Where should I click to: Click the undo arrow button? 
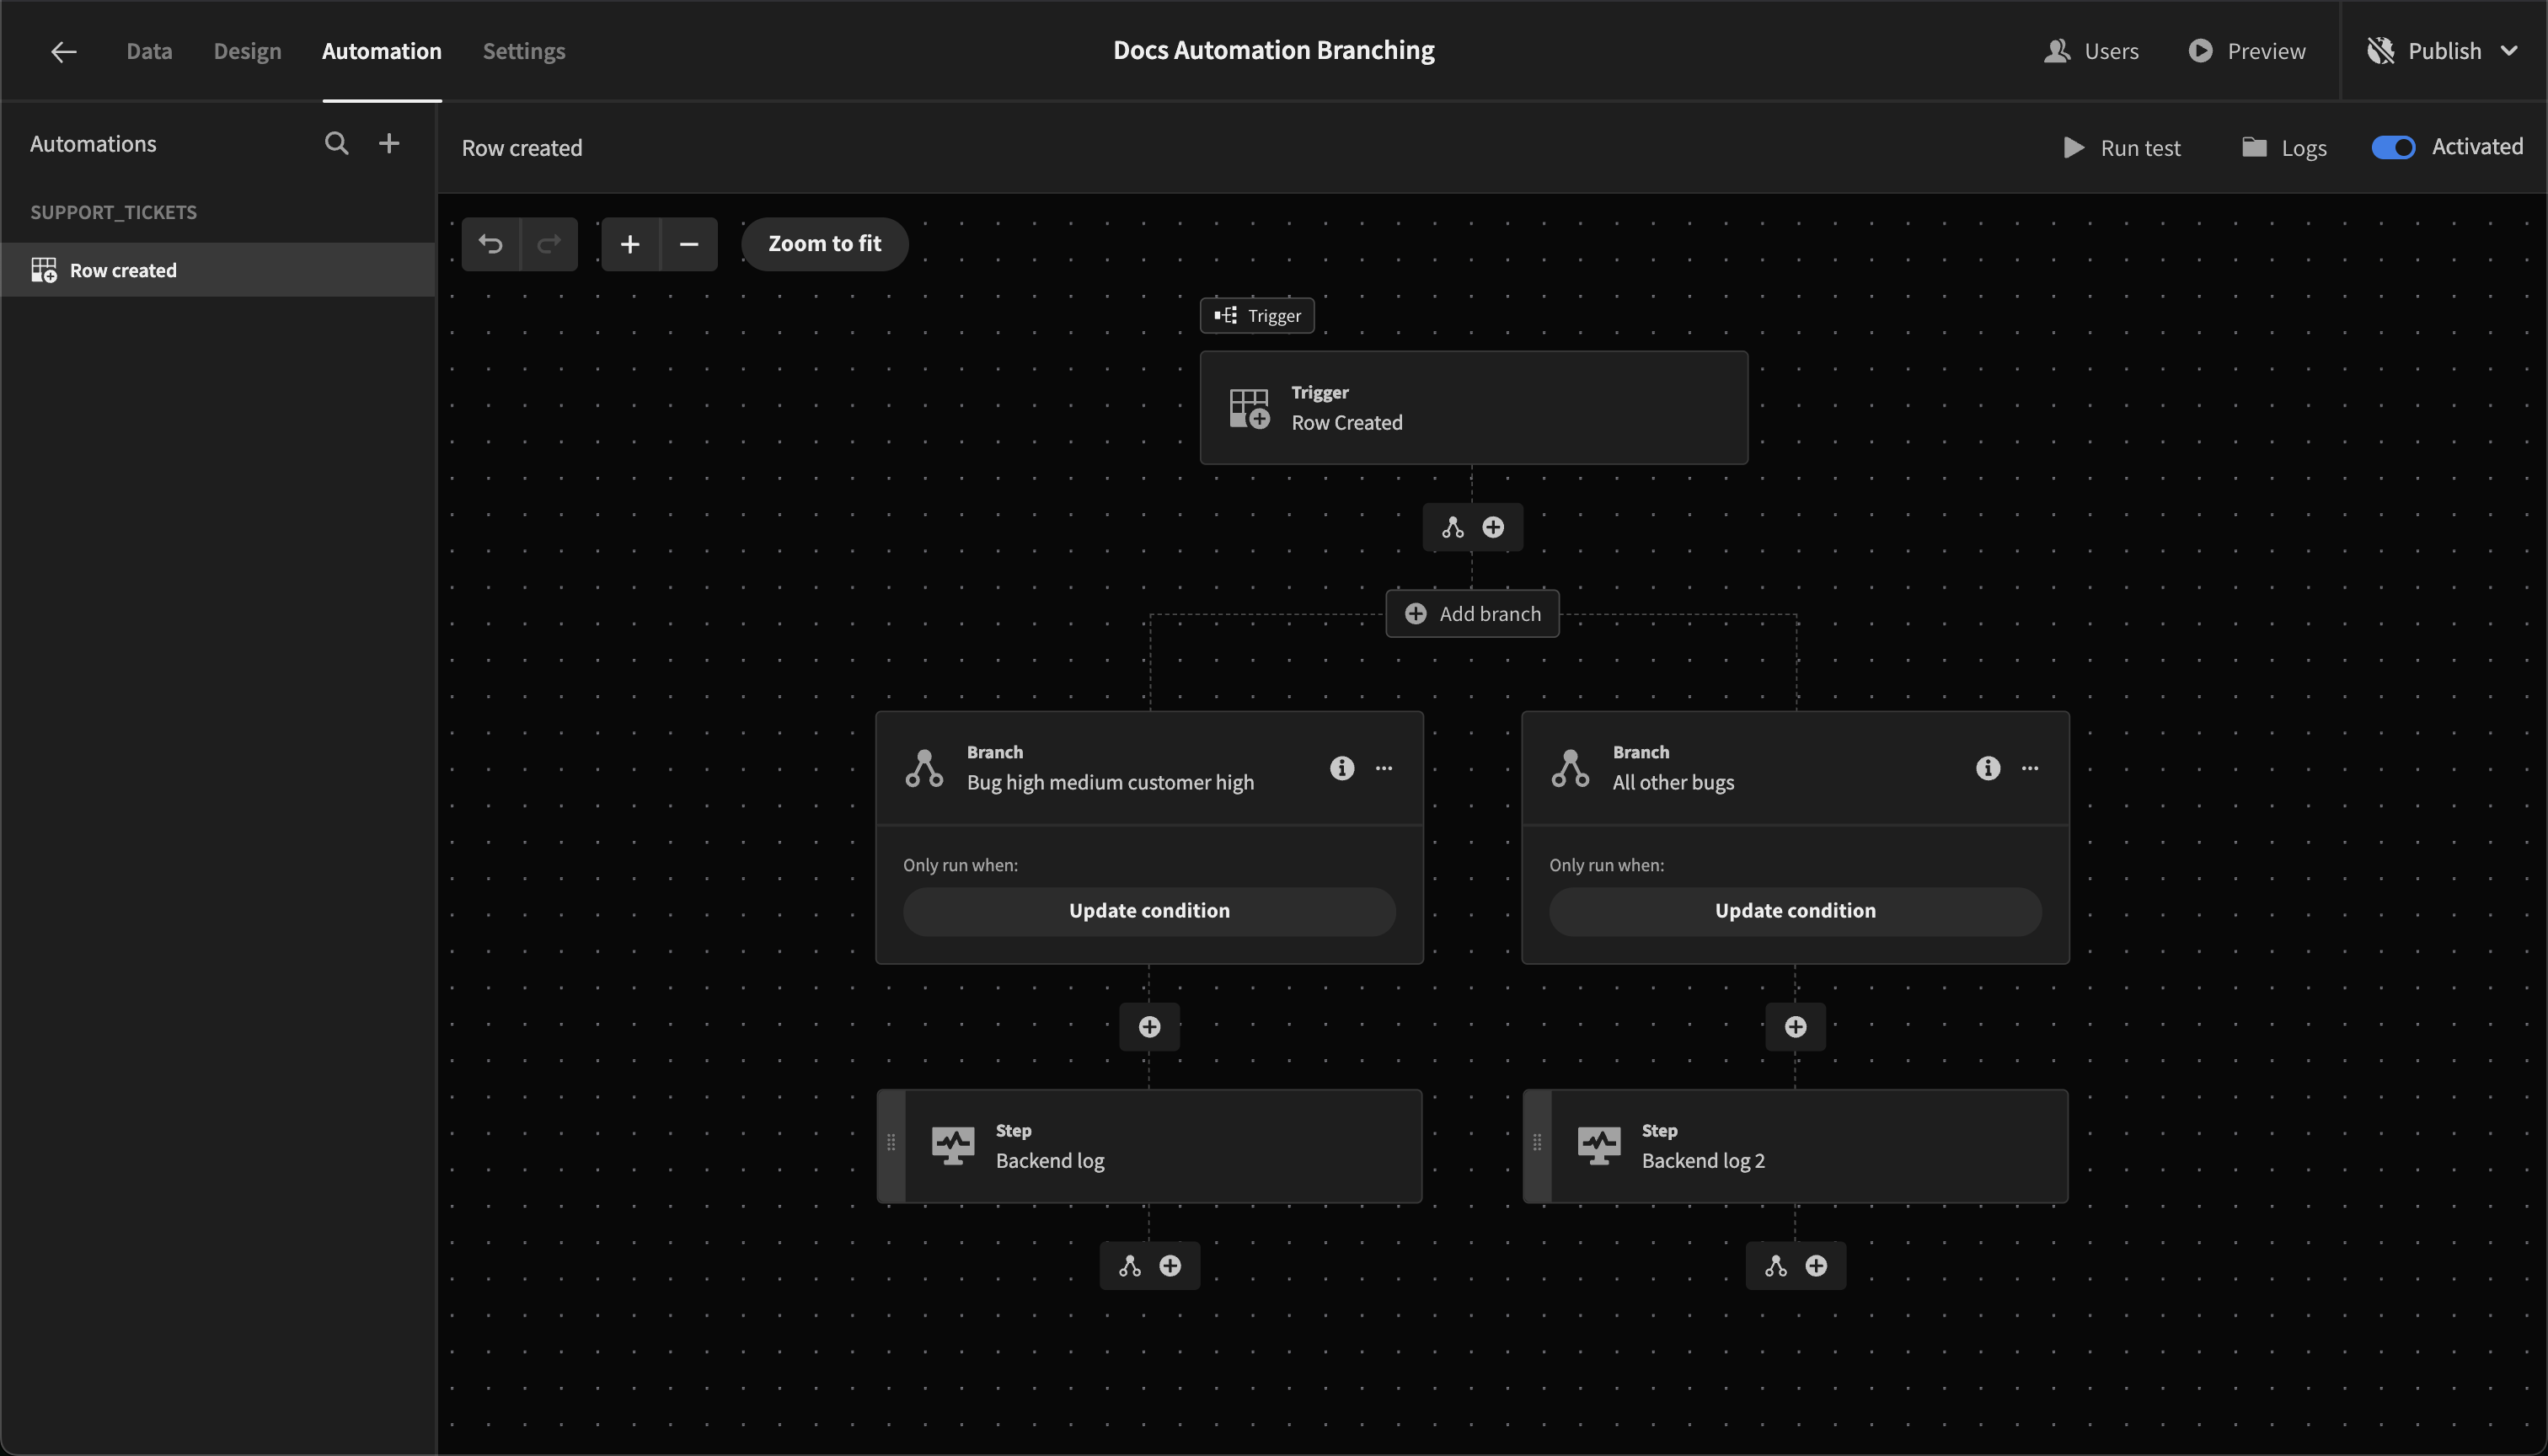pos(490,244)
